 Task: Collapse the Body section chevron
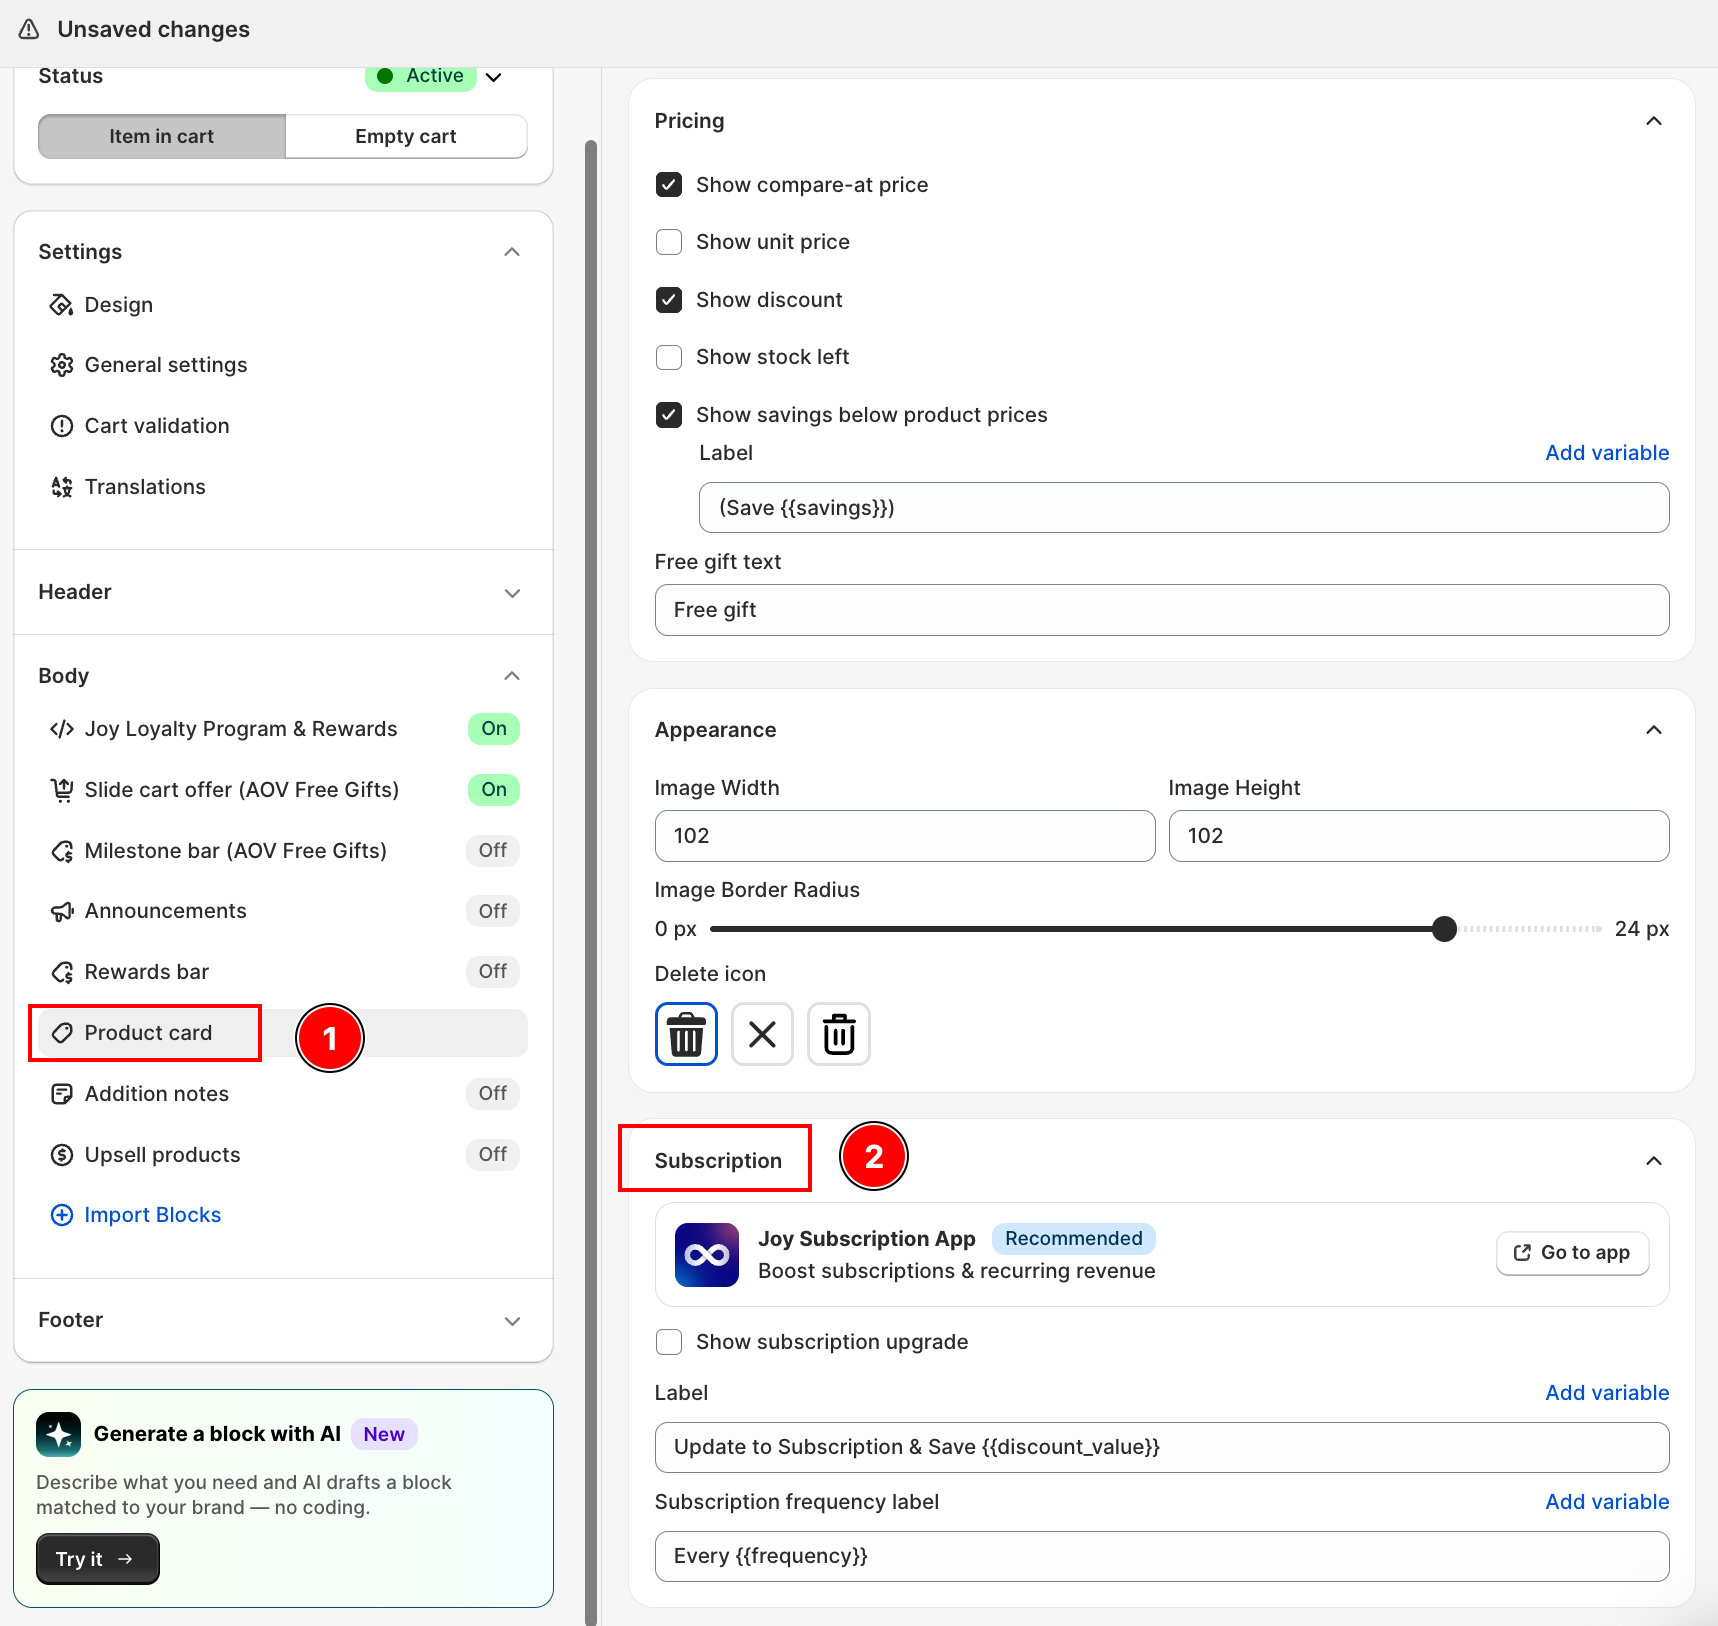coord(512,676)
